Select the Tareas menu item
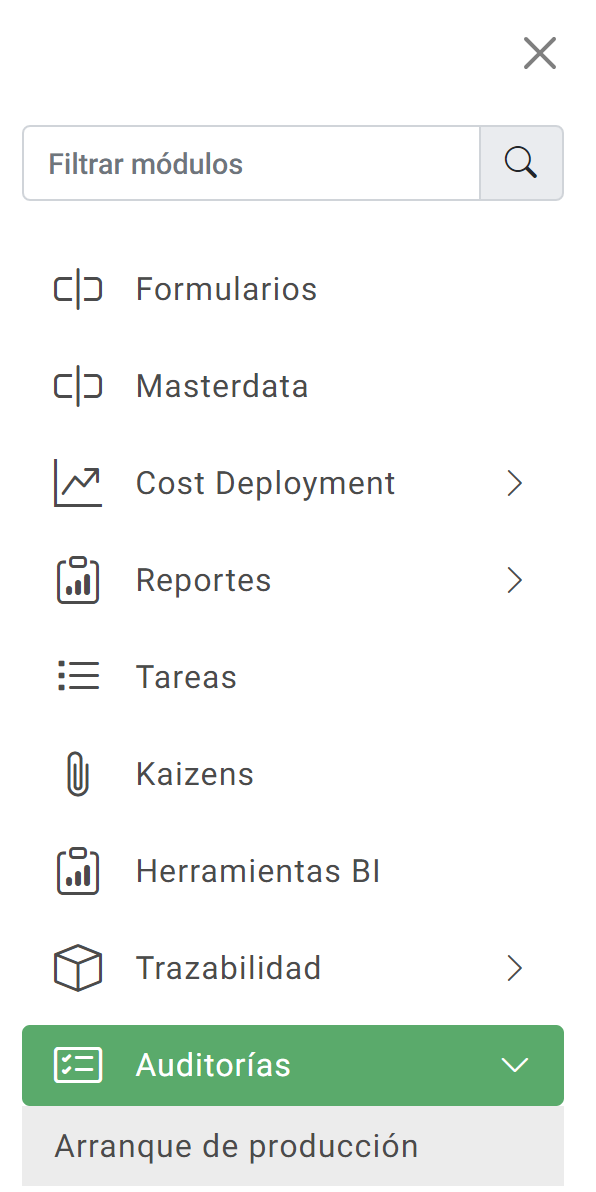 point(293,677)
